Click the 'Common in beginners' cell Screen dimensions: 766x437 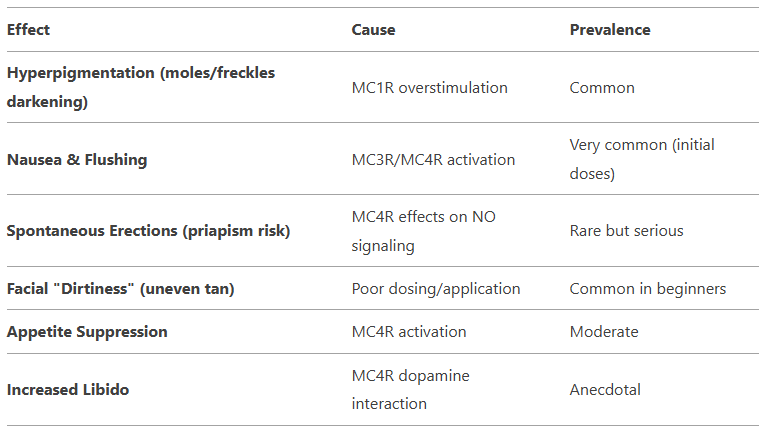click(x=647, y=289)
